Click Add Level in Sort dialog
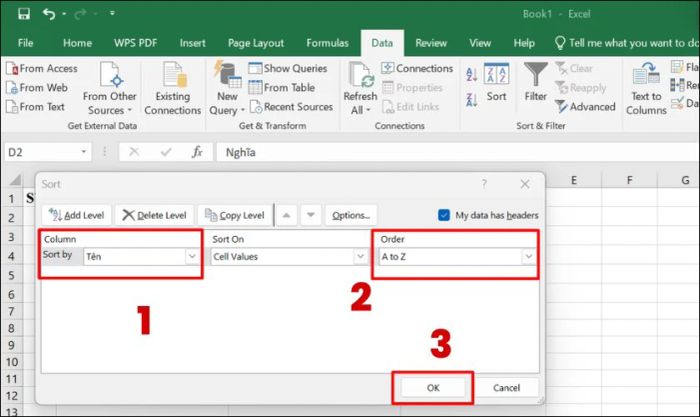Image resolution: width=700 pixels, height=417 pixels. (x=76, y=215)
